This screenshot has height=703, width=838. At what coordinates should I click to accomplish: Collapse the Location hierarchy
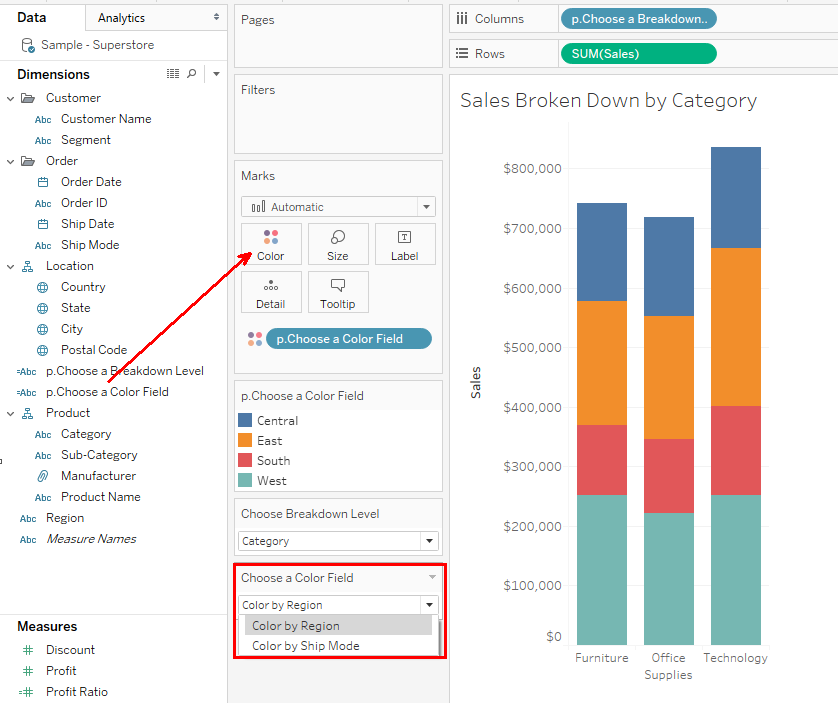(10, 266)
